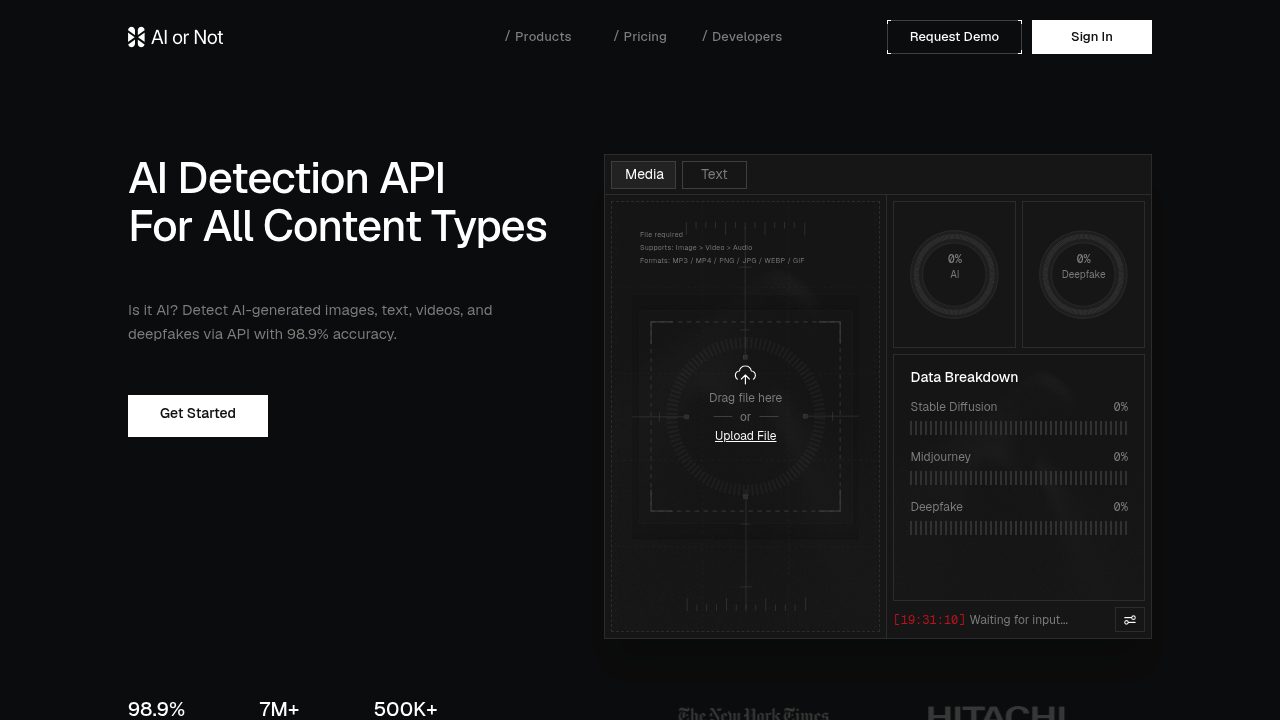Screen dimensions: 1280x720
Task: Click the AI or Not brand name
Action: click(x=187, y=37)
